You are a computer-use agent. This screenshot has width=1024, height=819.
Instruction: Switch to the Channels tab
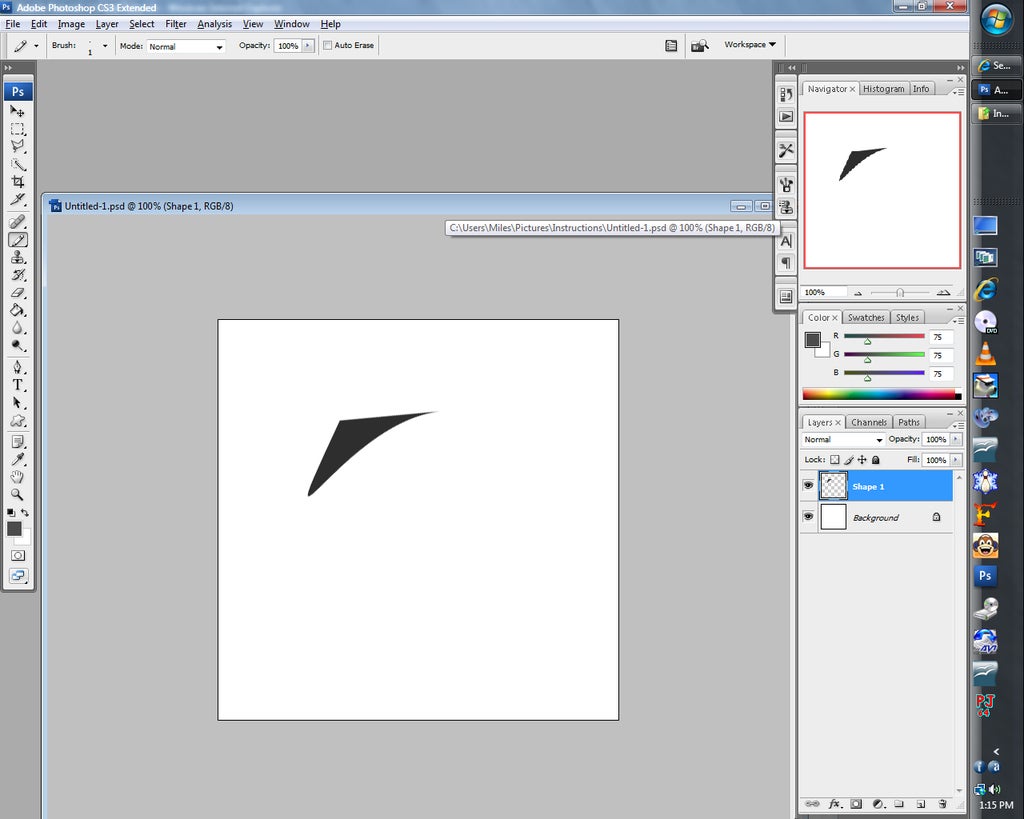coord(869,421)
